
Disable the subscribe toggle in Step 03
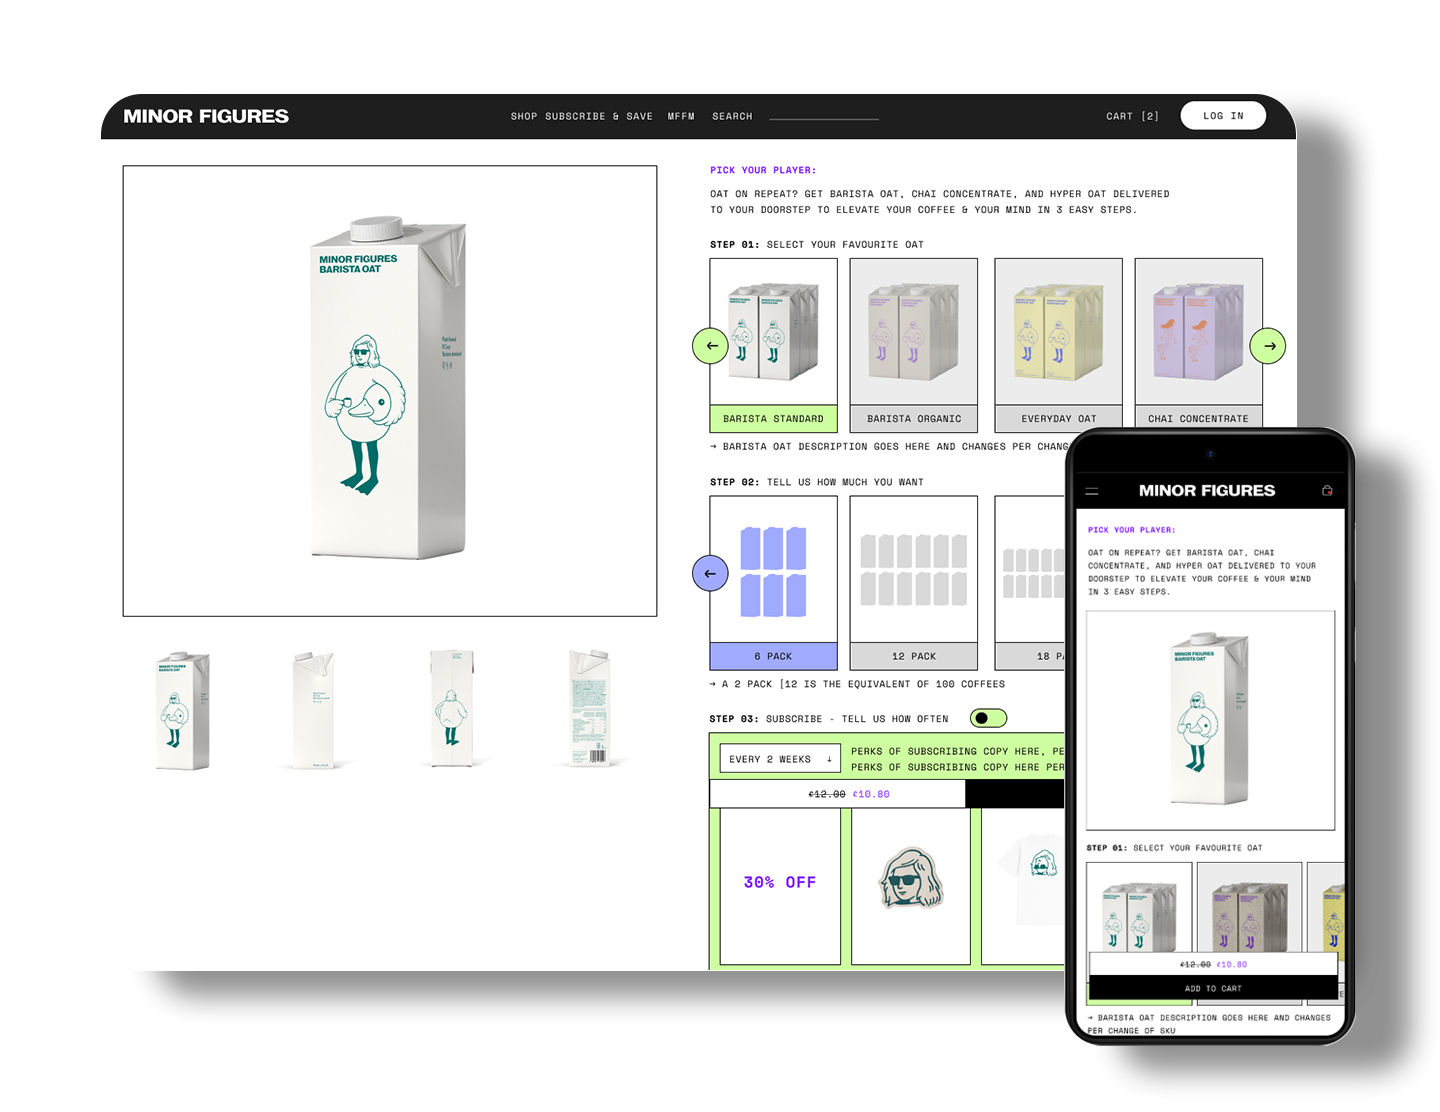click(988, 718)
